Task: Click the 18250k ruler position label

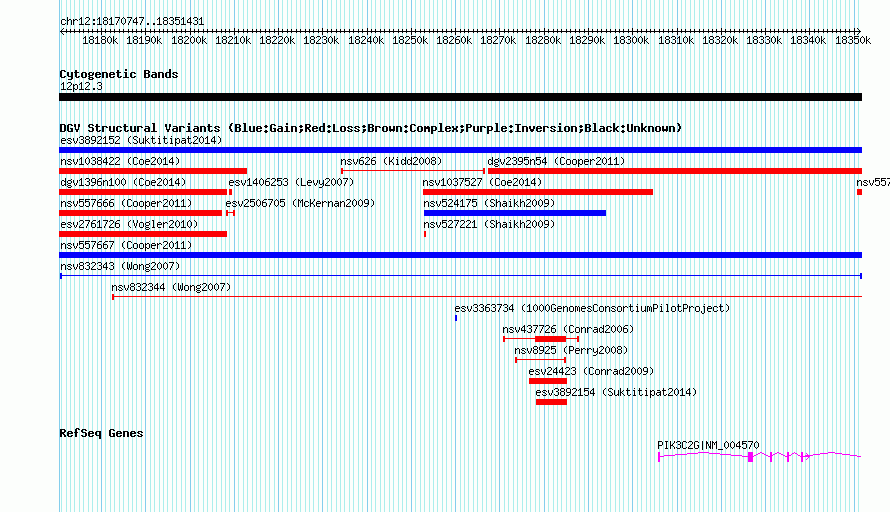Action: pos(410,40)
